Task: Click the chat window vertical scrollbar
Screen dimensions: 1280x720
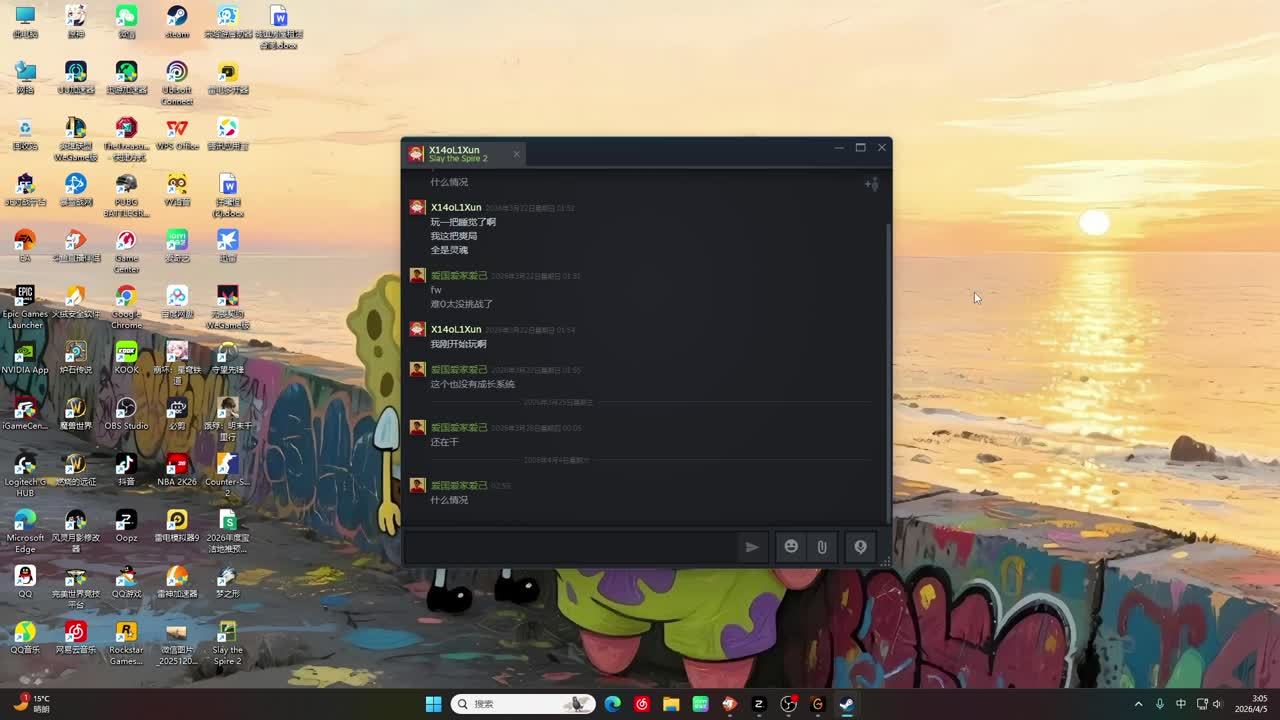Action: tap(887, 370)
